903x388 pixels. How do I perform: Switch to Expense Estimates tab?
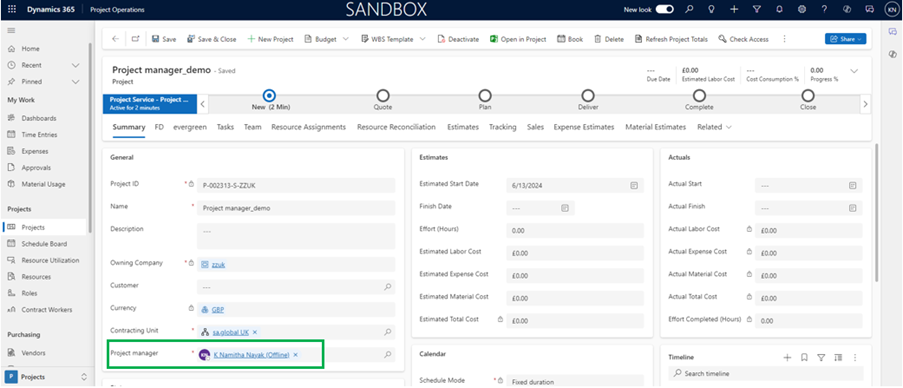[x=584, y=127]
